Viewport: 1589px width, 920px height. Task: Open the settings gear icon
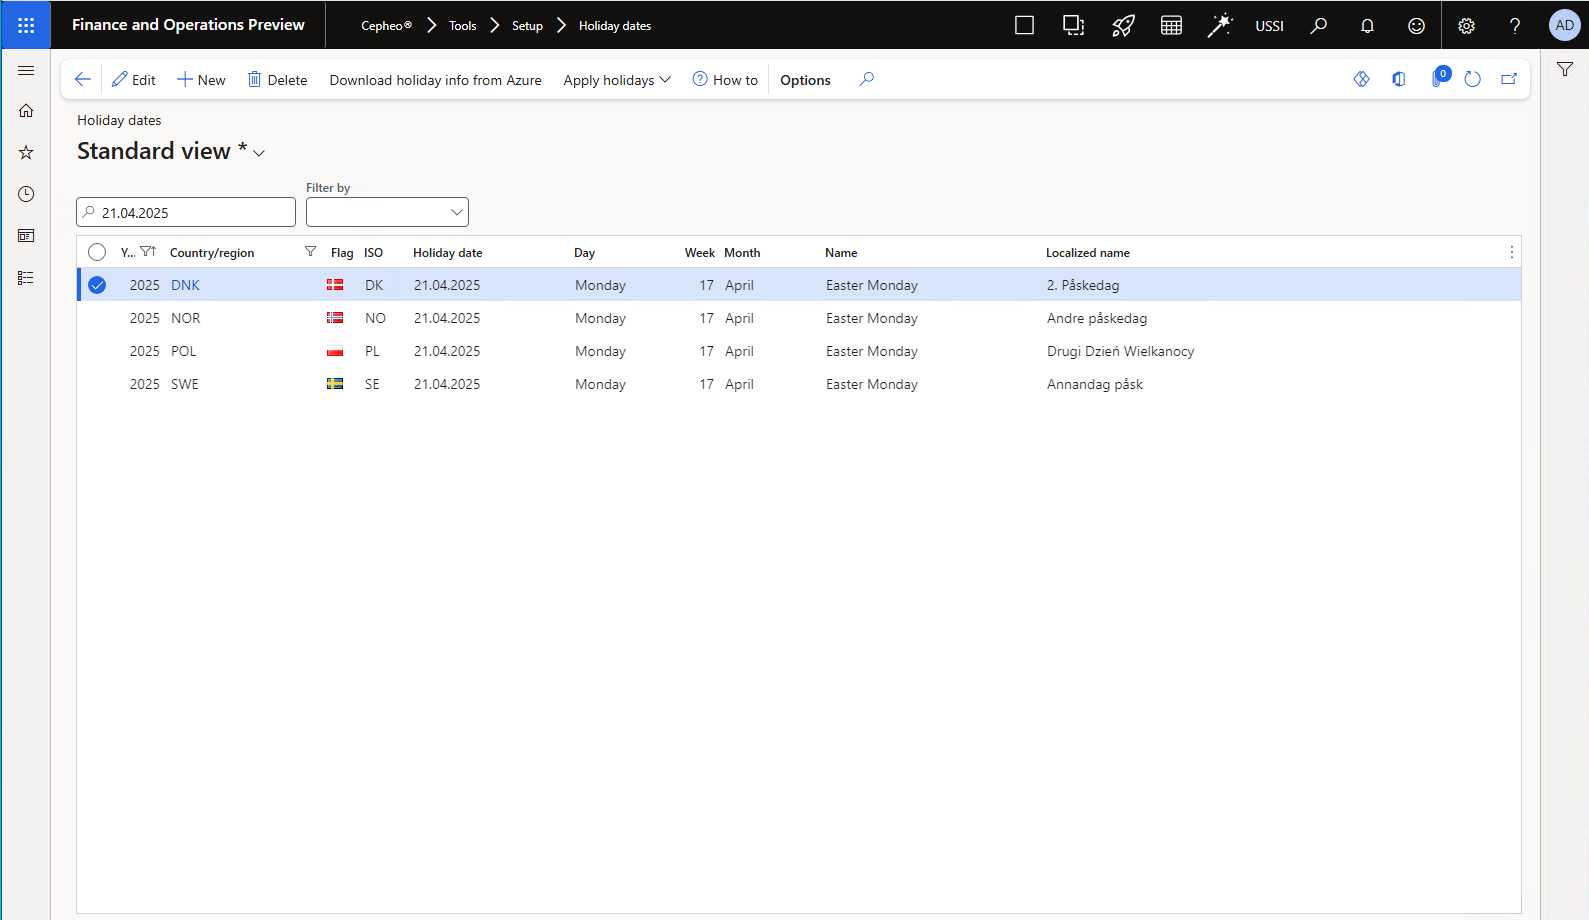click(x=1466, y=26)
